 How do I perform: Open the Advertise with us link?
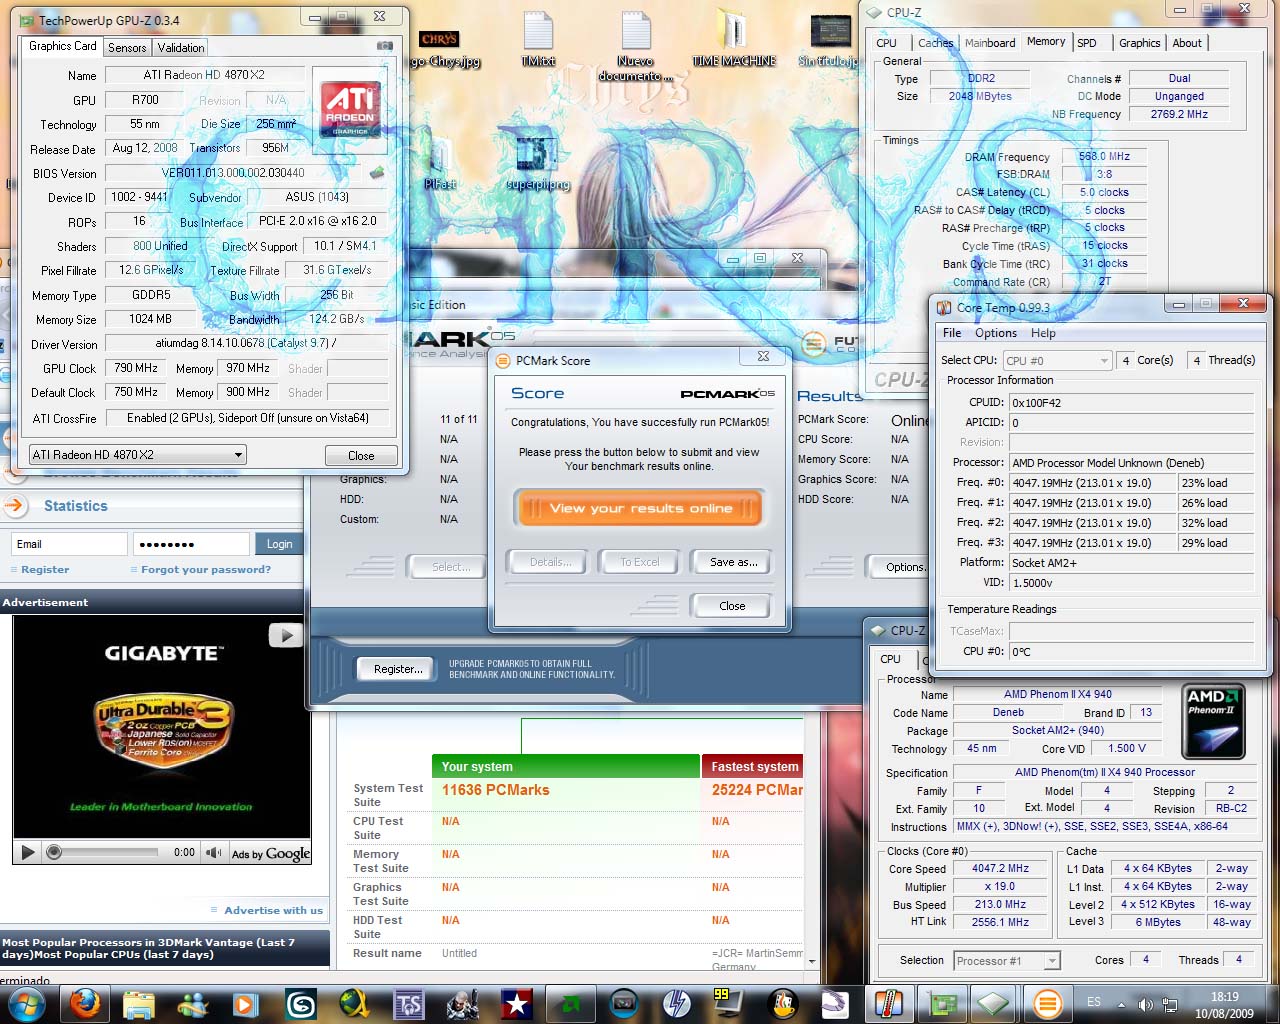point(273,910)
